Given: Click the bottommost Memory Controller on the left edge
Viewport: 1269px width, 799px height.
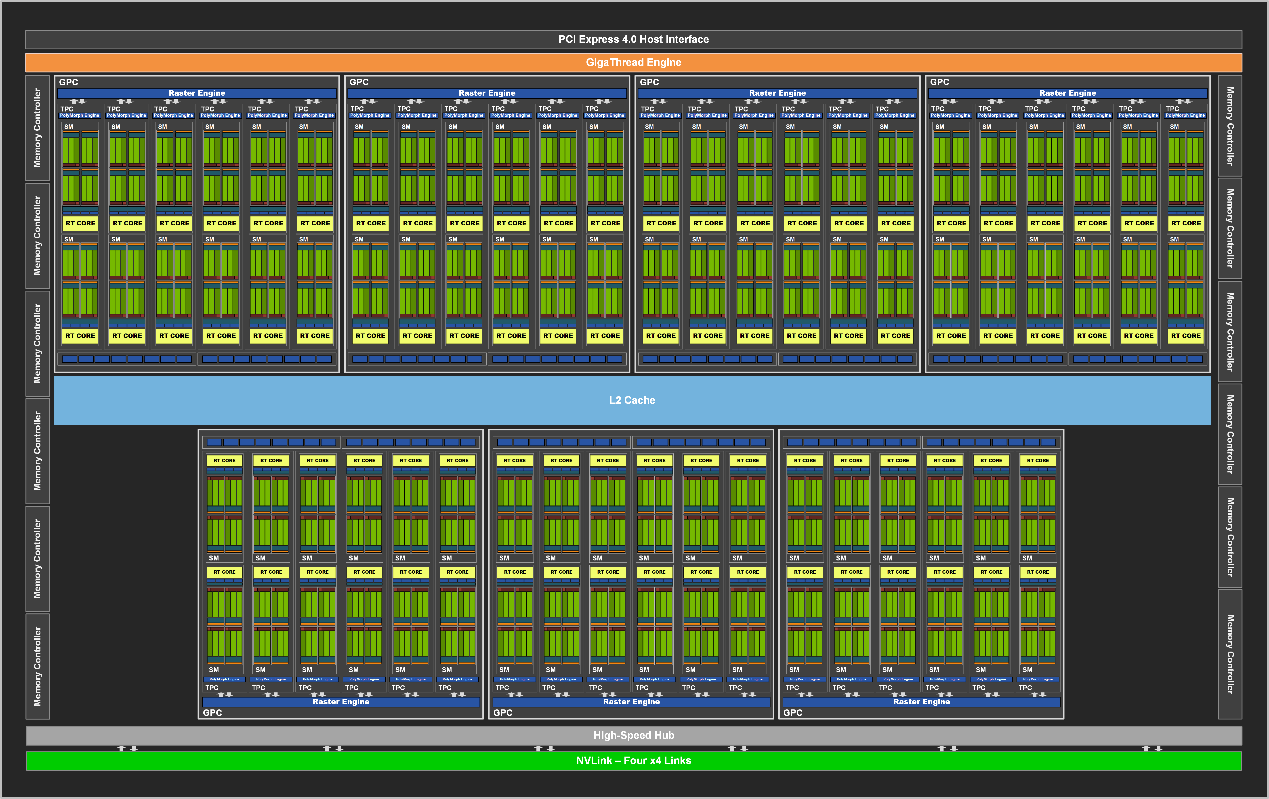Looking at the screenshot, I should pos(38,666).
